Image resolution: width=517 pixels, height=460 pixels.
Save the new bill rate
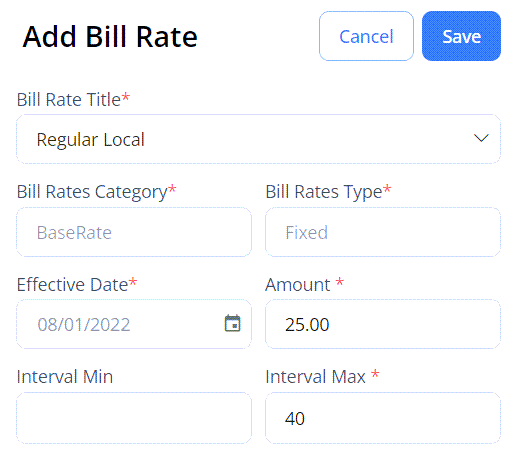pos(461,36)
